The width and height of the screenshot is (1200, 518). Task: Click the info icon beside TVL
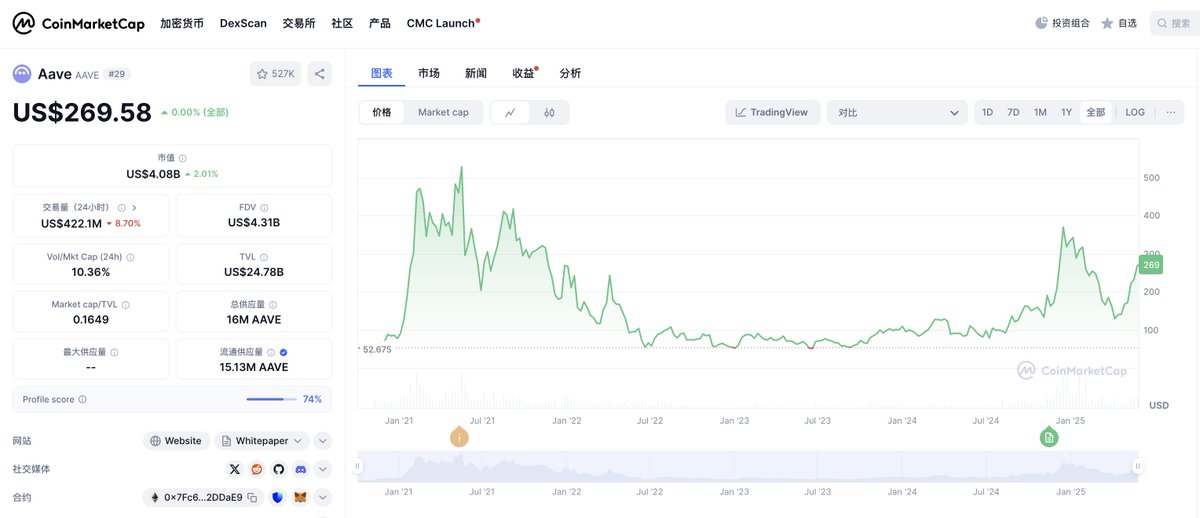click(265, 257)
